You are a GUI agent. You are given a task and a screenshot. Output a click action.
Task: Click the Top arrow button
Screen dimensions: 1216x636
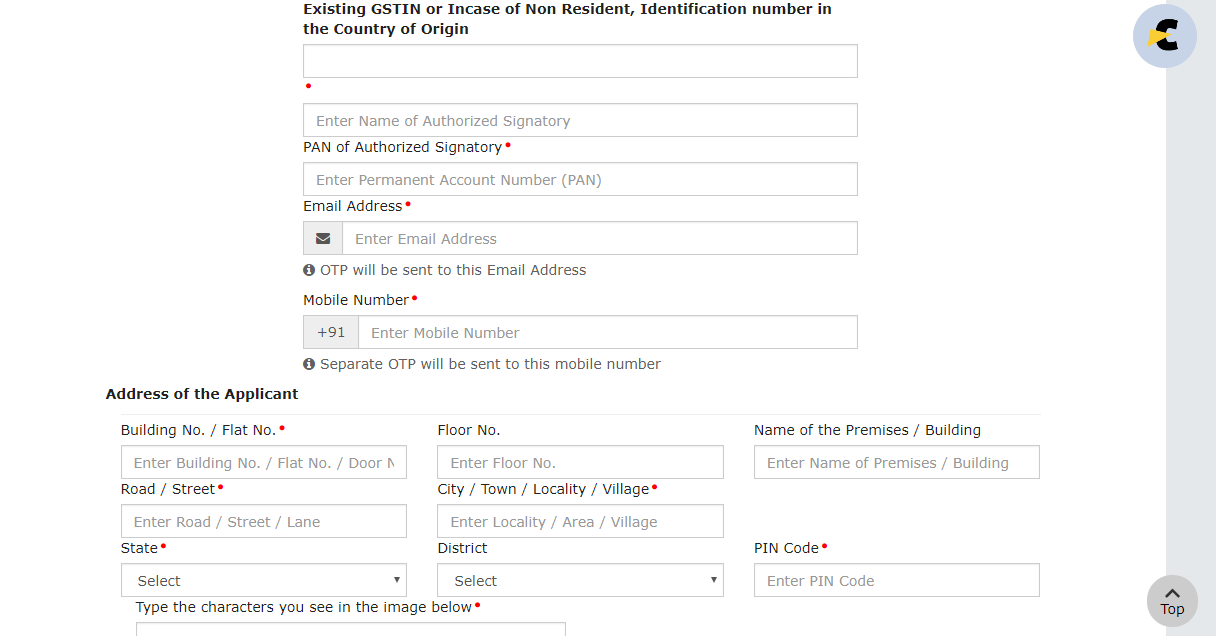[x=1172, y=601]
